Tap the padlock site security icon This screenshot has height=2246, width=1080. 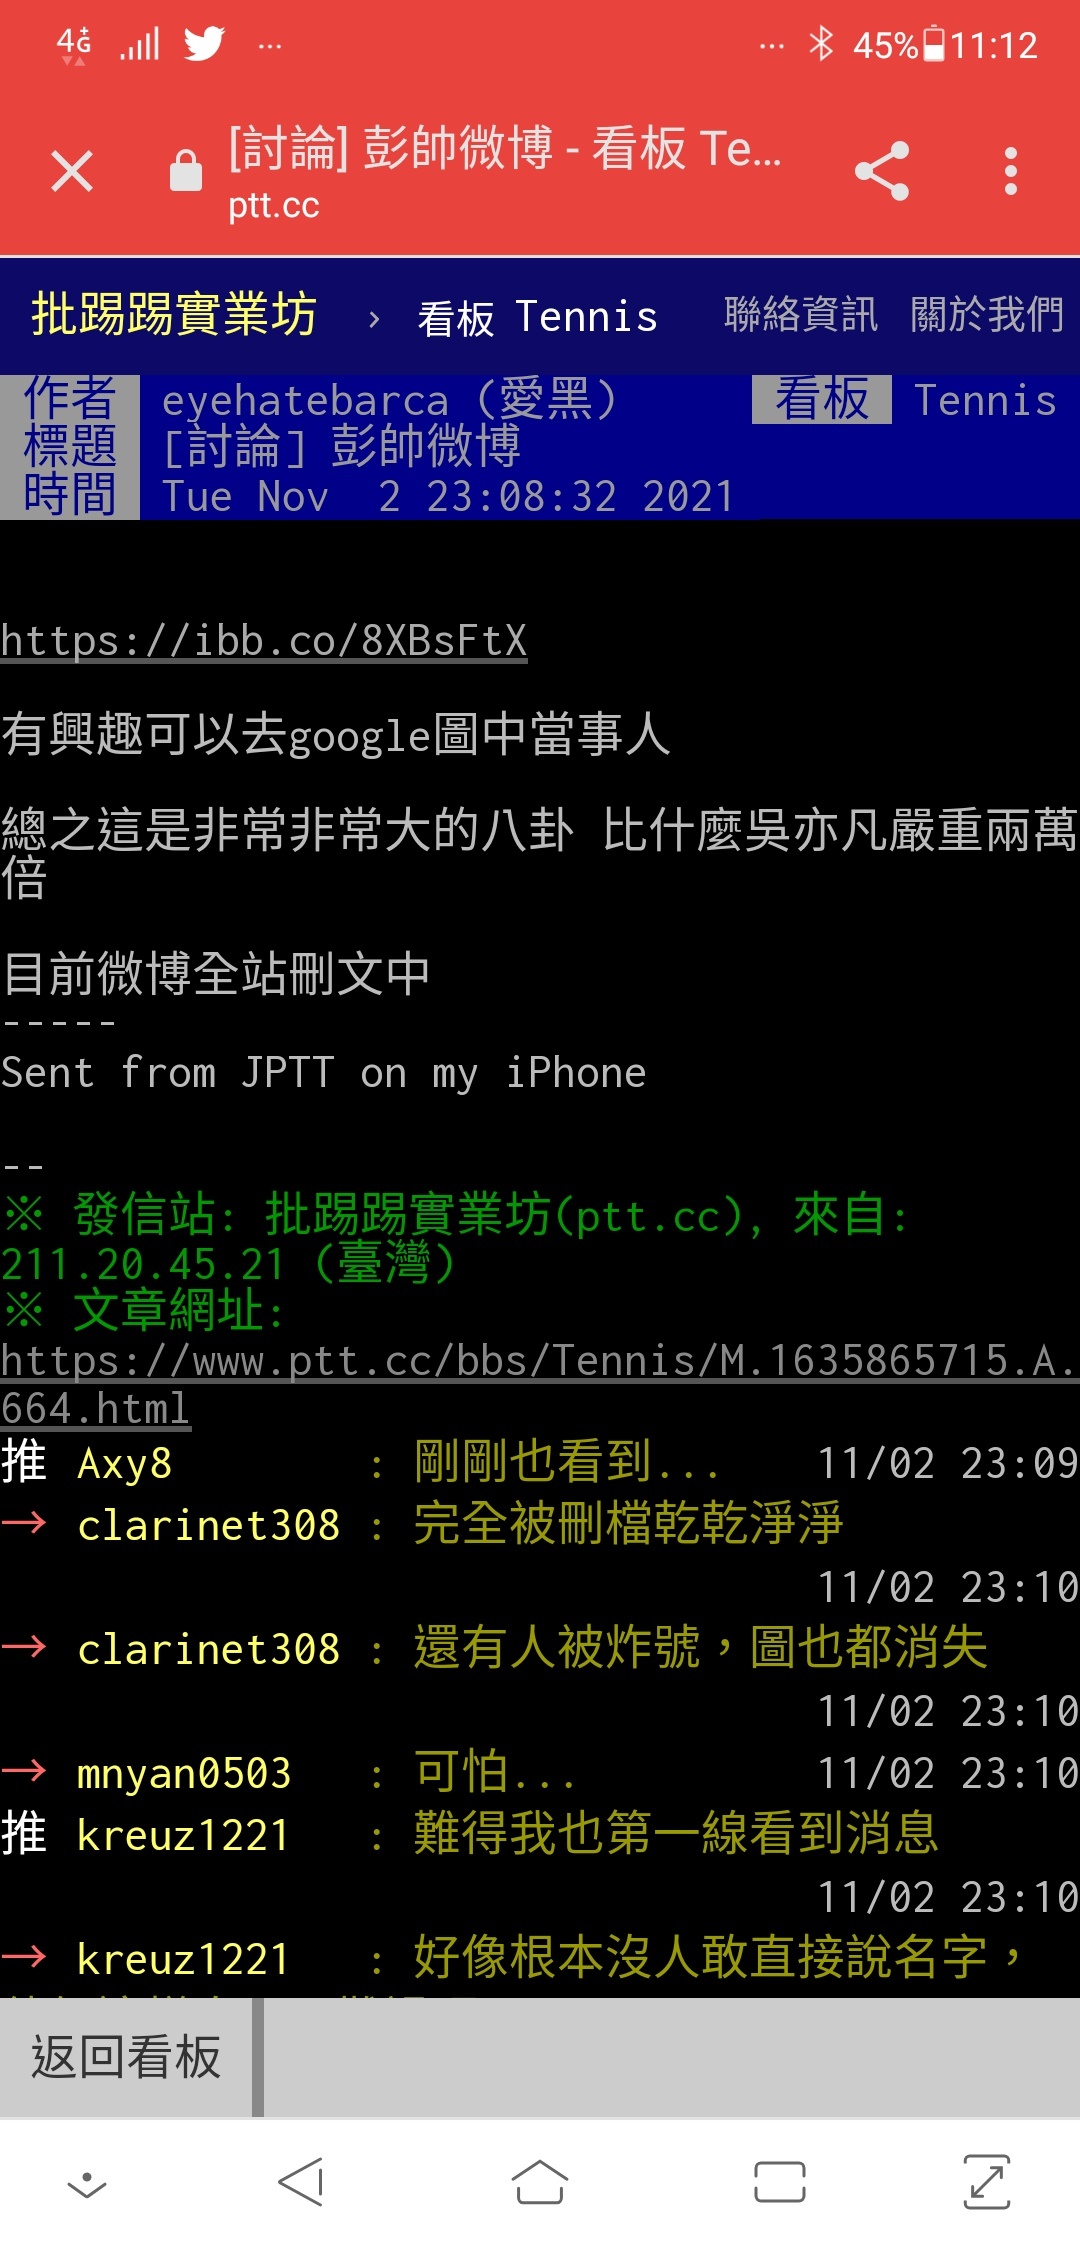click(x=185, y=171)
